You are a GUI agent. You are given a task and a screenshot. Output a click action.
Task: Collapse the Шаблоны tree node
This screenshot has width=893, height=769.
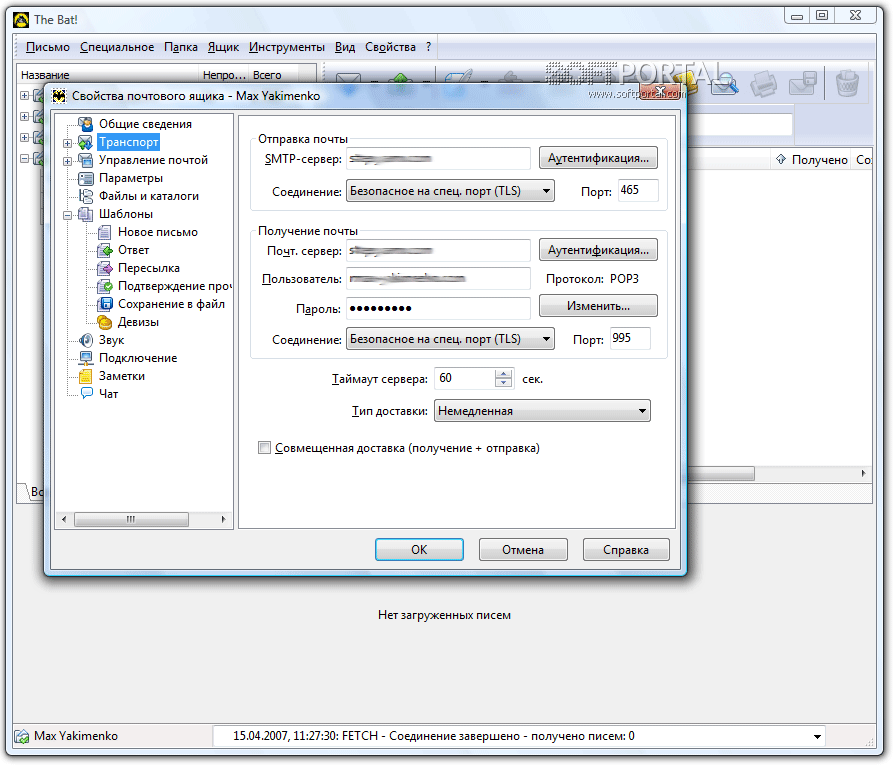pyautogui.click(x=67, y=215)
